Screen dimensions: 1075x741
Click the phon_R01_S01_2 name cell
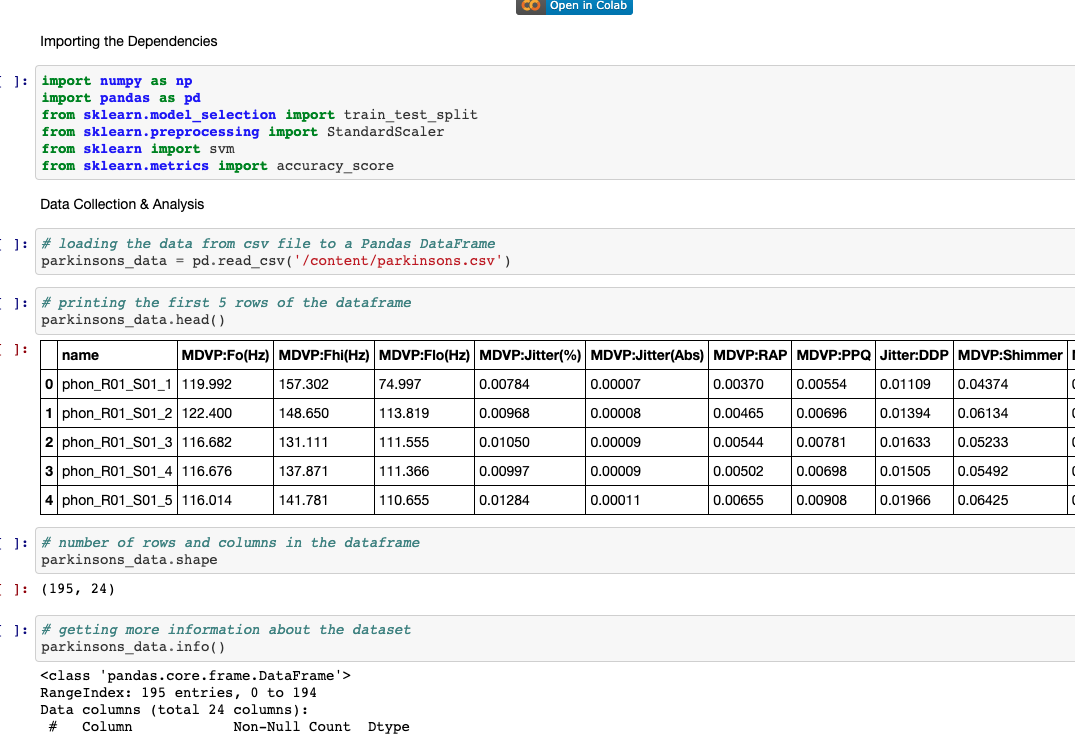coord(117,413)
